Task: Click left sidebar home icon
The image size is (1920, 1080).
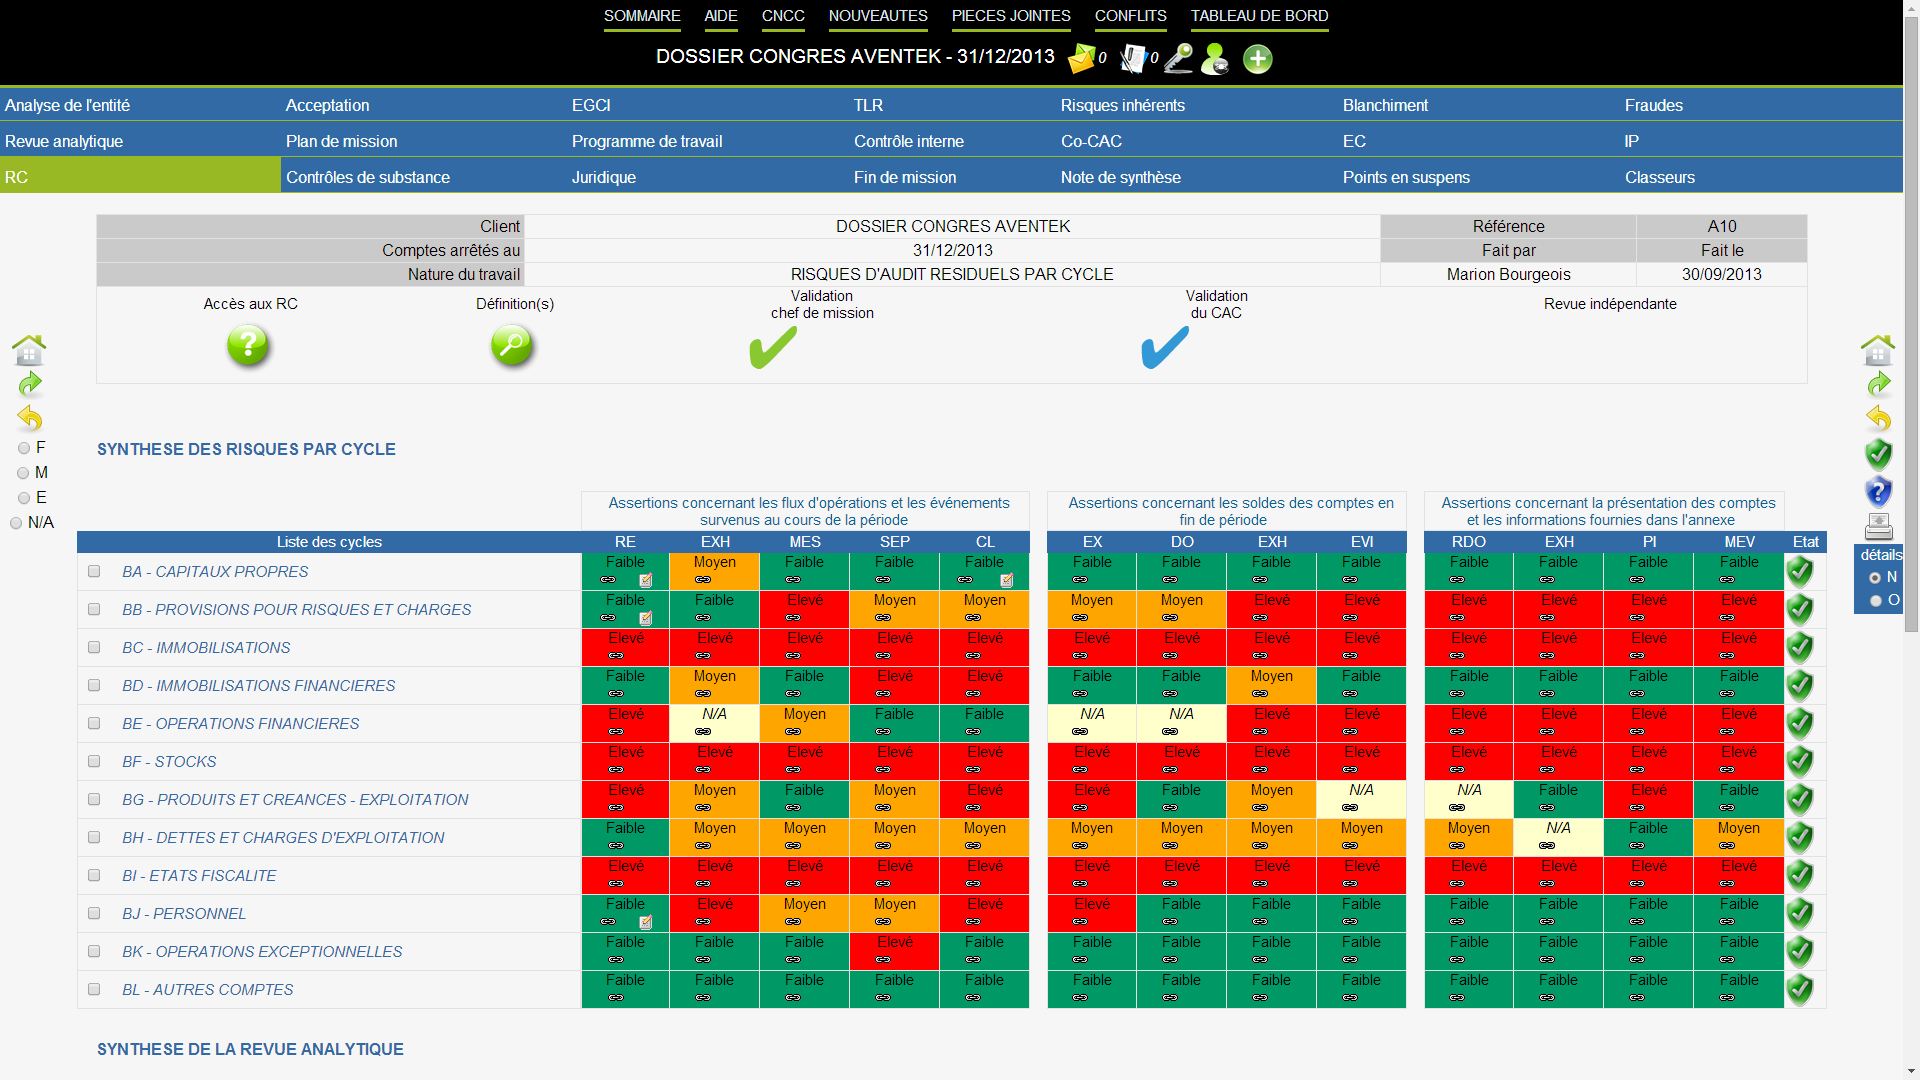Action: (x=29, y=349)
